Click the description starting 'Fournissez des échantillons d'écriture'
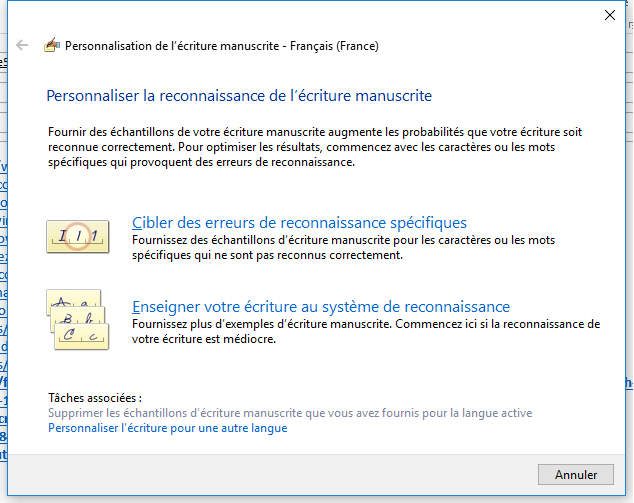Image resolution: width=634 pixels, height=503 pixels. coord(343,247)
